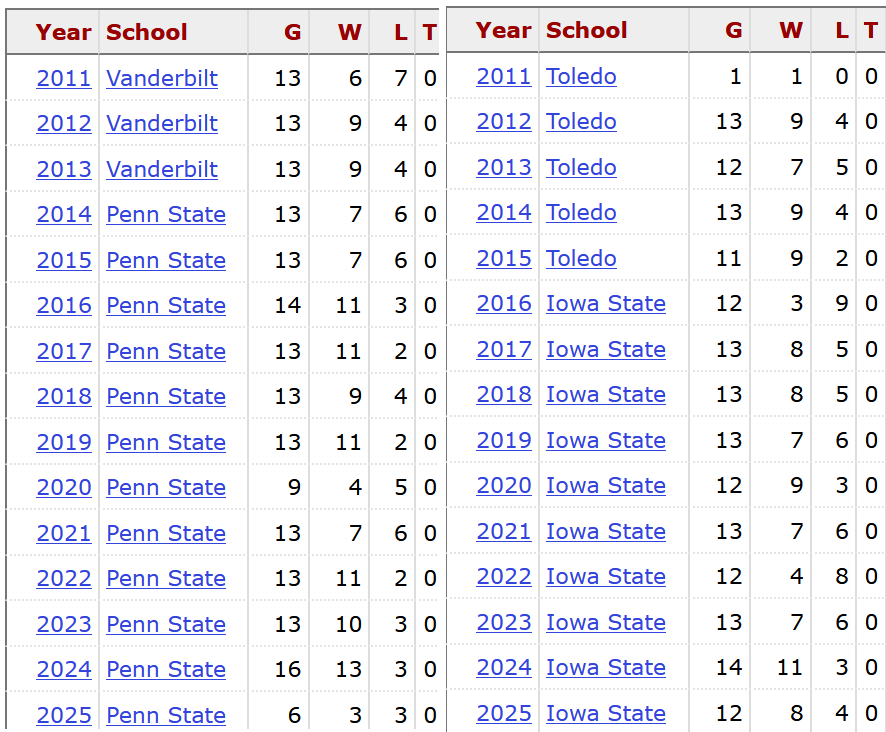Click the Vanderbilt school link for 2013
The height and width of the screenshot is (732, 886).
(162, 169)
